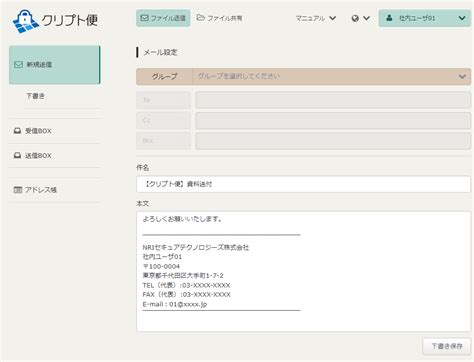Click the 件名 subject input field
Image resolution: width=474 pixels, height=362 pixels.
click(x=303, y=184)
